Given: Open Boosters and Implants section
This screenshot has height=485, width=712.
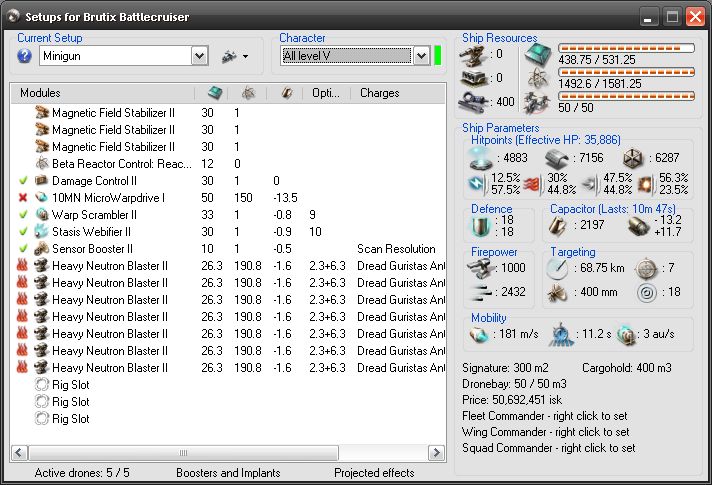Looking at the screenshot, I should (227, 473).
